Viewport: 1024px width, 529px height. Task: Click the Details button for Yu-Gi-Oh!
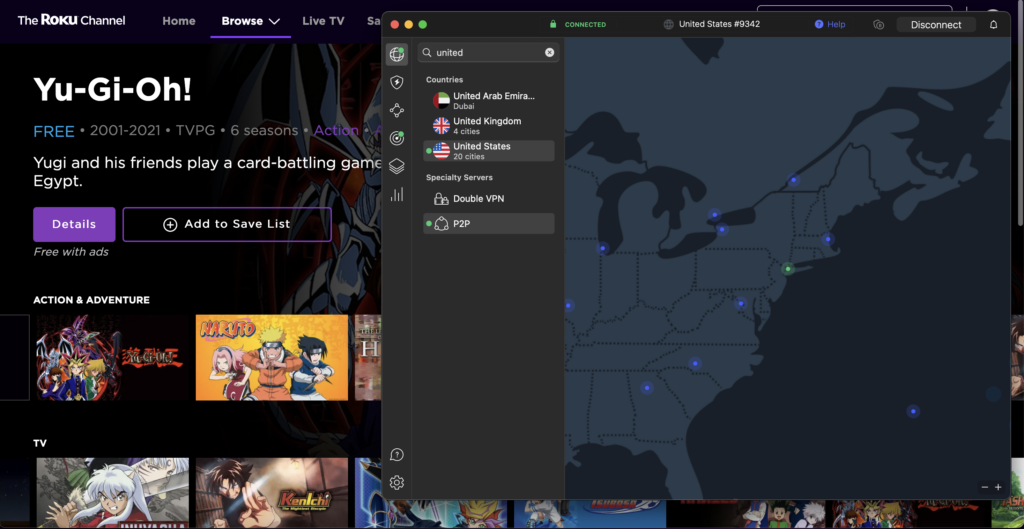click(x=74, y=225)
